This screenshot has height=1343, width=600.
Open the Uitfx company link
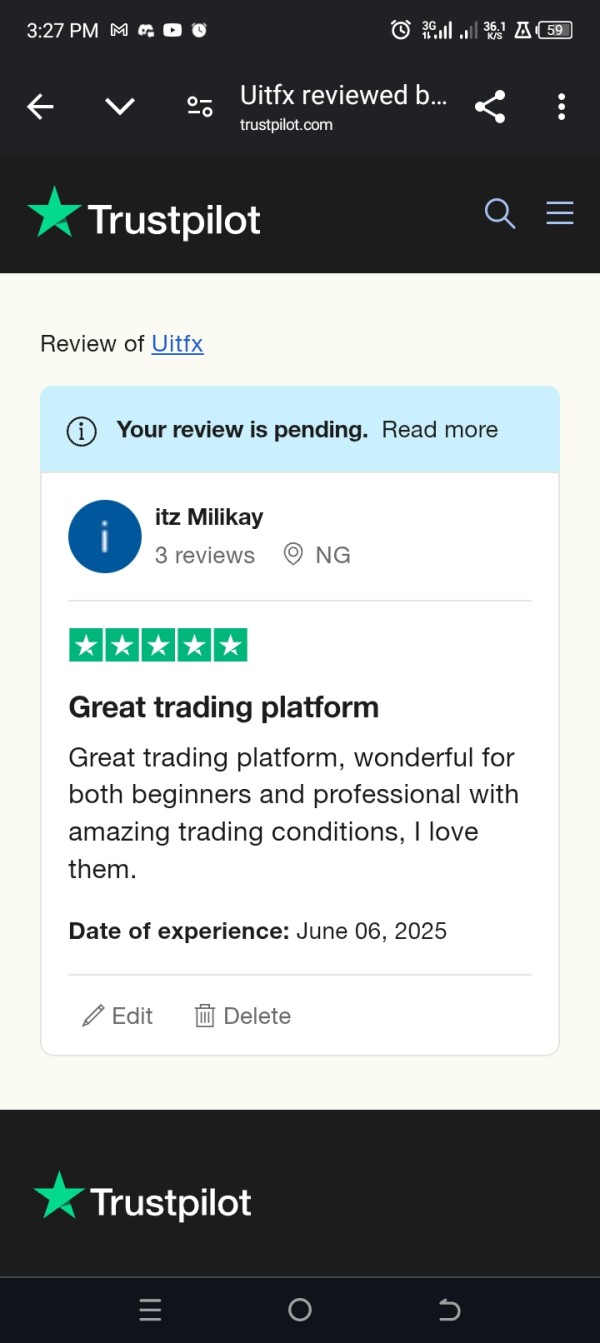[x=177, y=344]
